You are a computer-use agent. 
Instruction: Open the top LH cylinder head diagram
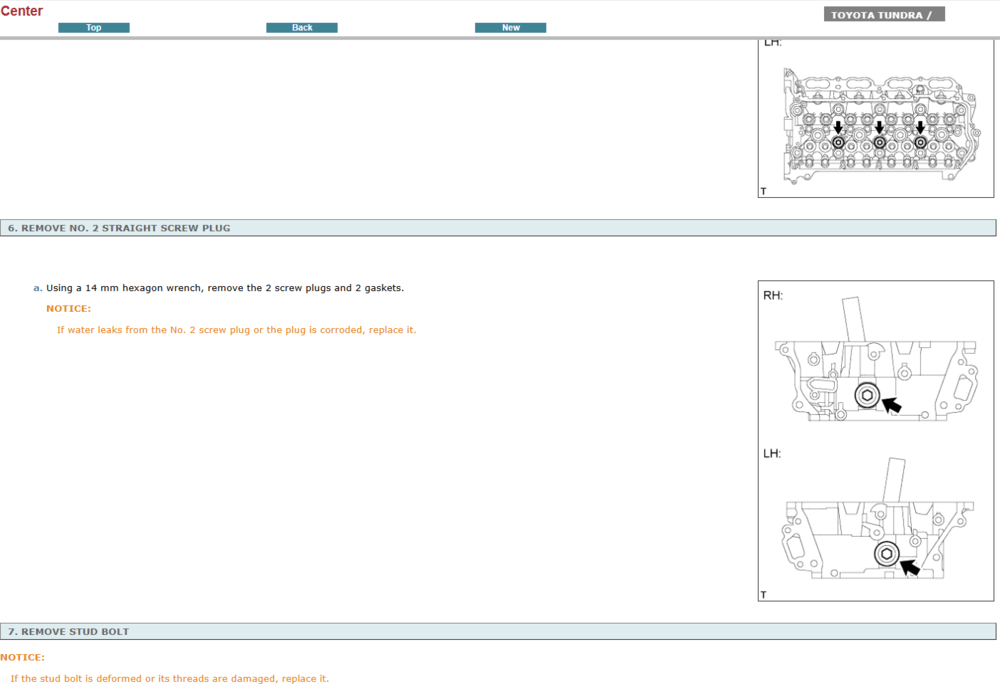[875, 125]
